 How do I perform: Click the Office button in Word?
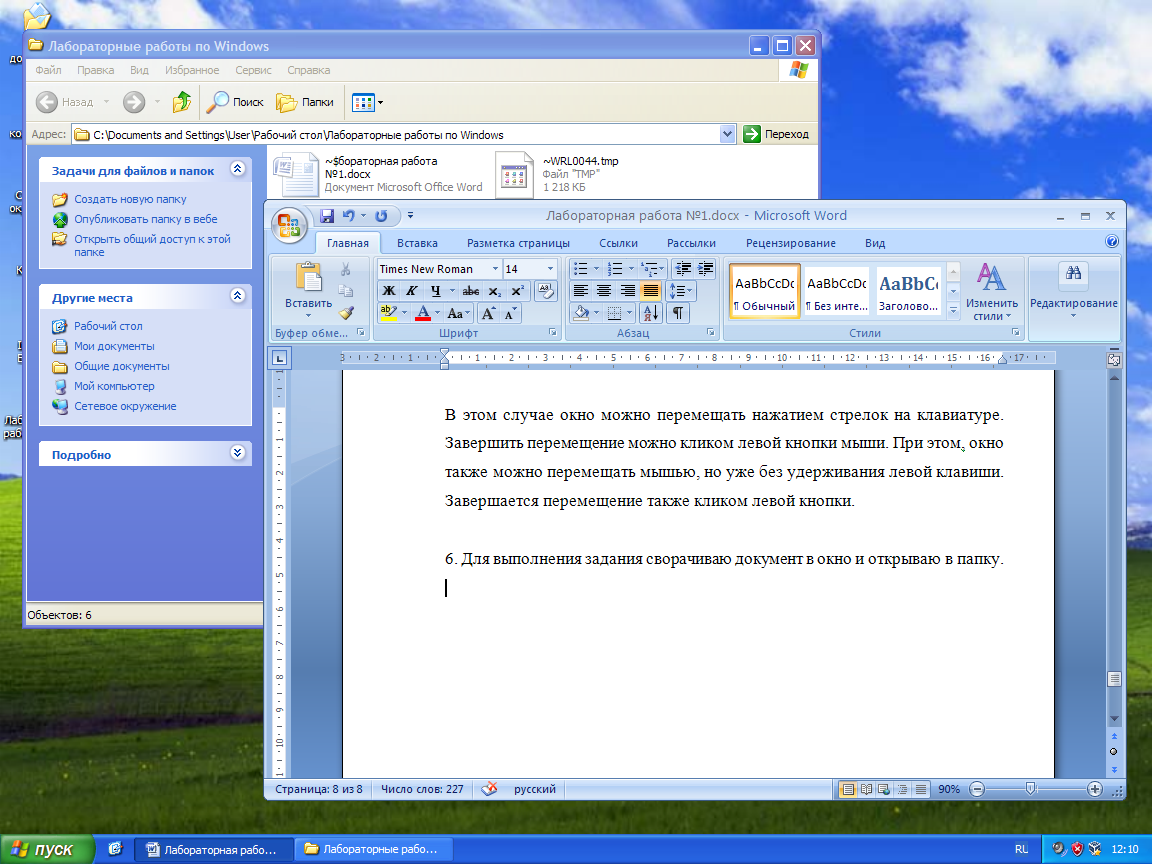tap(289, 225)
